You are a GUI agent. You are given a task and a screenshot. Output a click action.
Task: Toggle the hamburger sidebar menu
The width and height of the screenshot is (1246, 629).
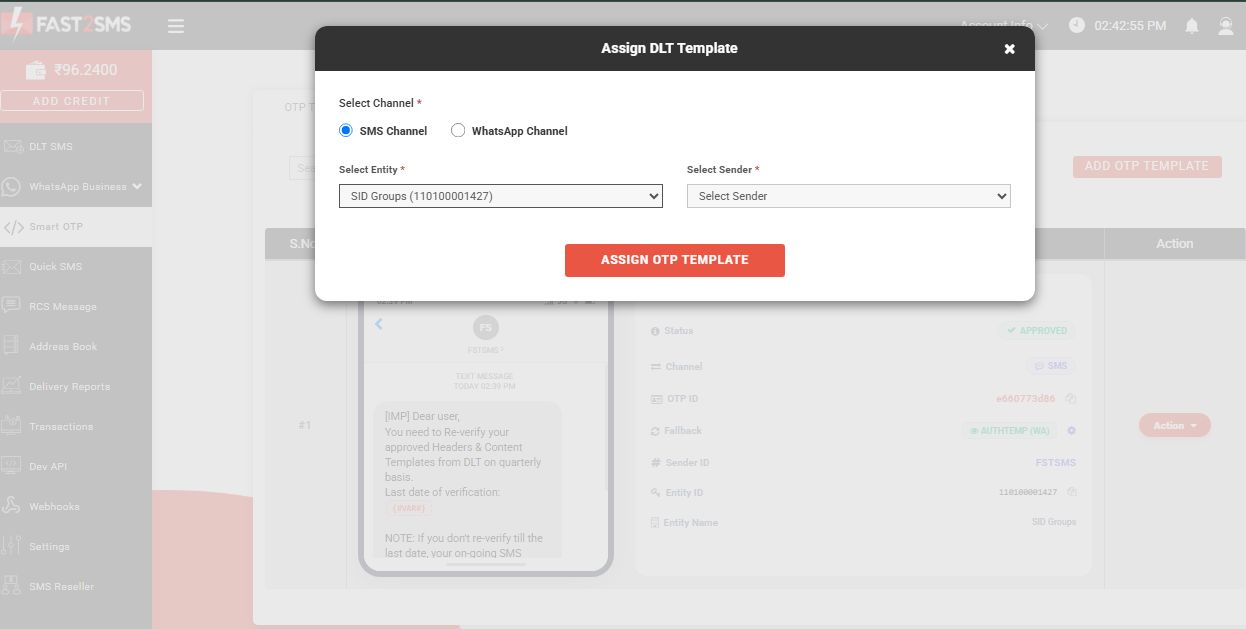(x=176, y=26)
